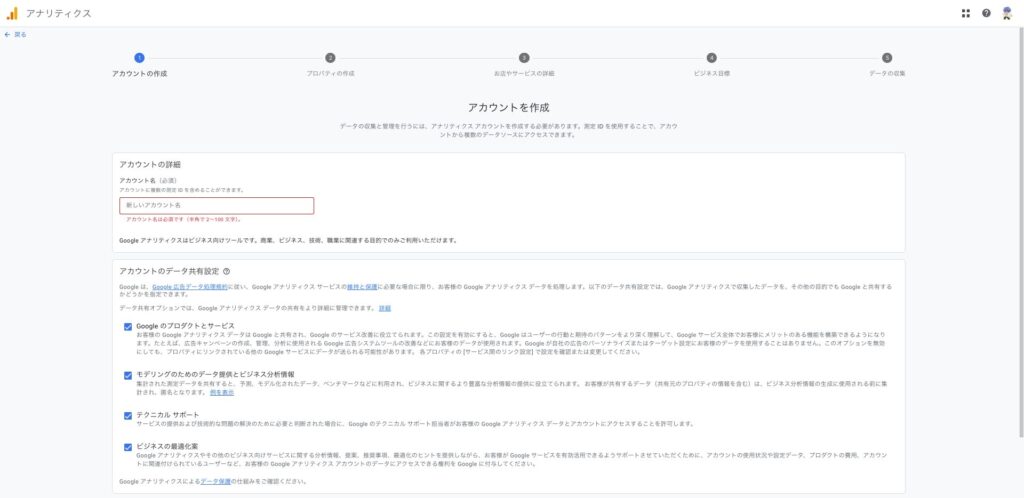
Task: Click the help icon beside アカウントのデータ共有設定
Action: pyautogui.click(x=227, y=272)
